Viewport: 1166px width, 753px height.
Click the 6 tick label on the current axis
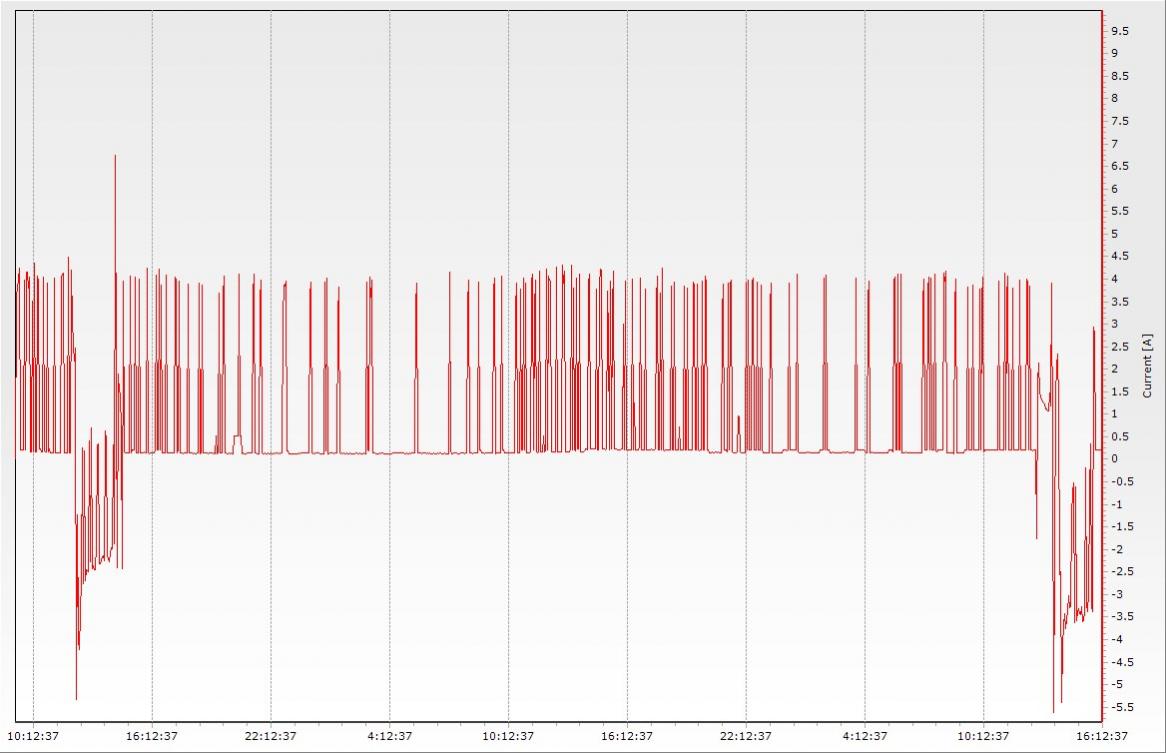click(x=1115, y=189)
